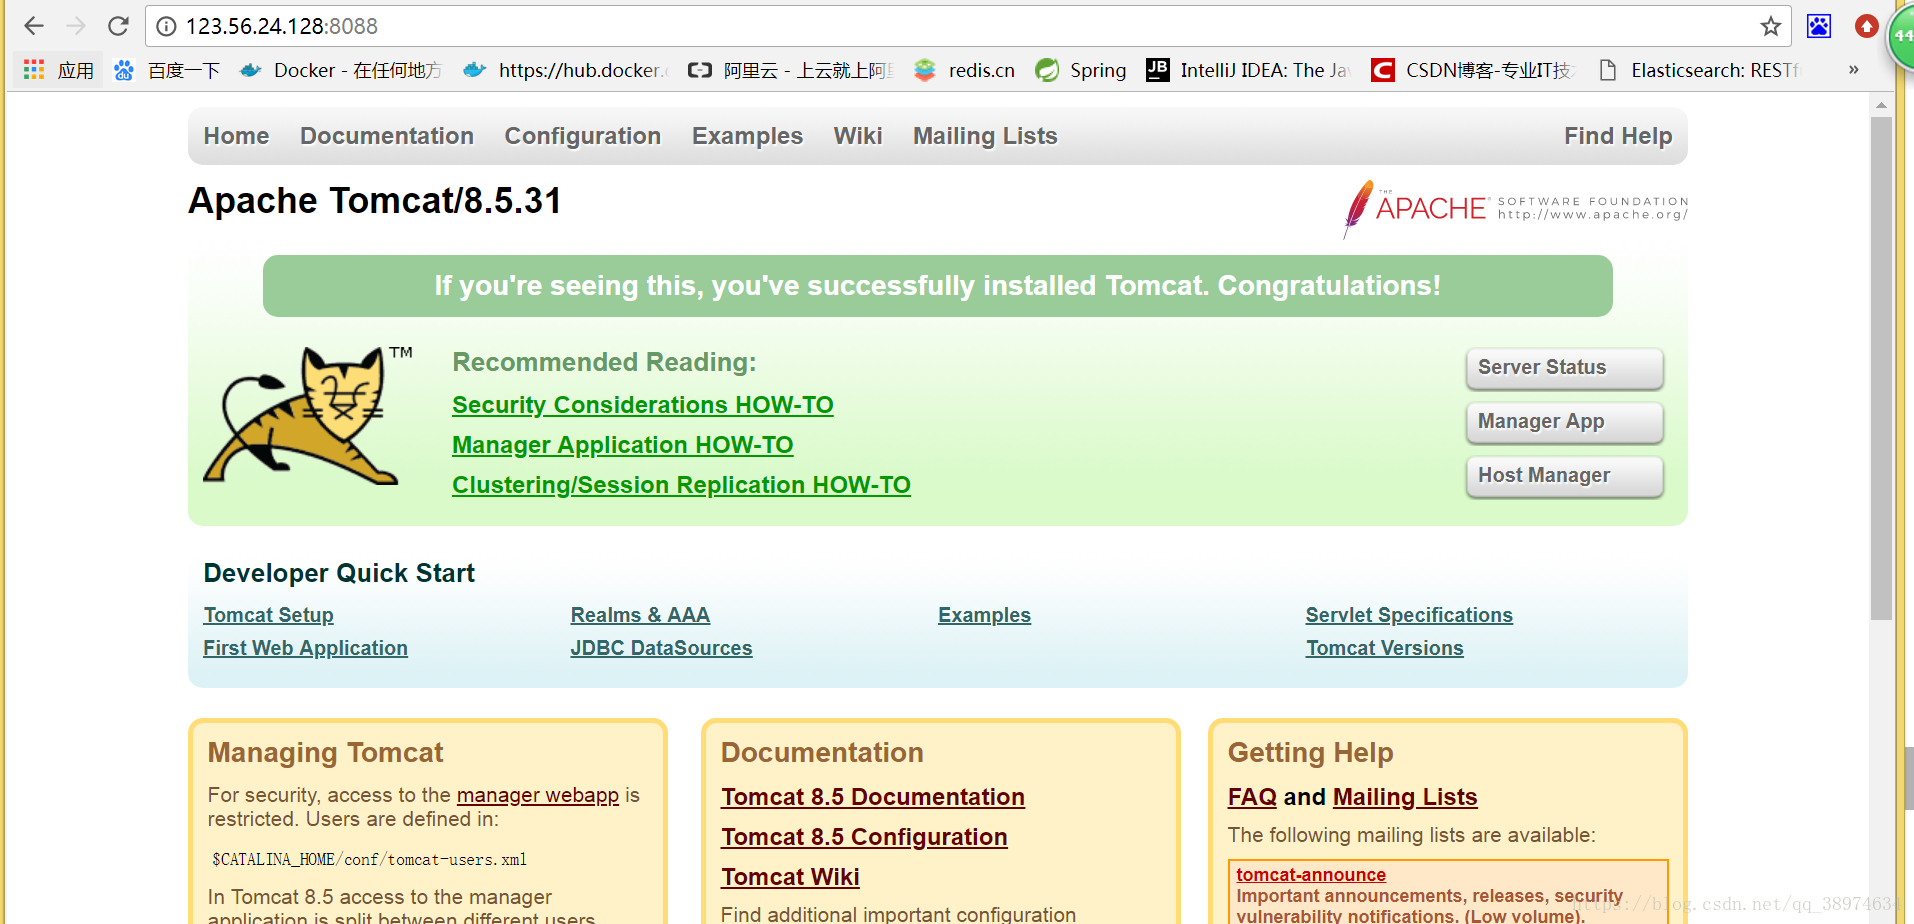Image resolution: width=1914 pixels, height=924 pixels.
Task: Reload the page with the refresh icon
Action: tap(118, 26)
